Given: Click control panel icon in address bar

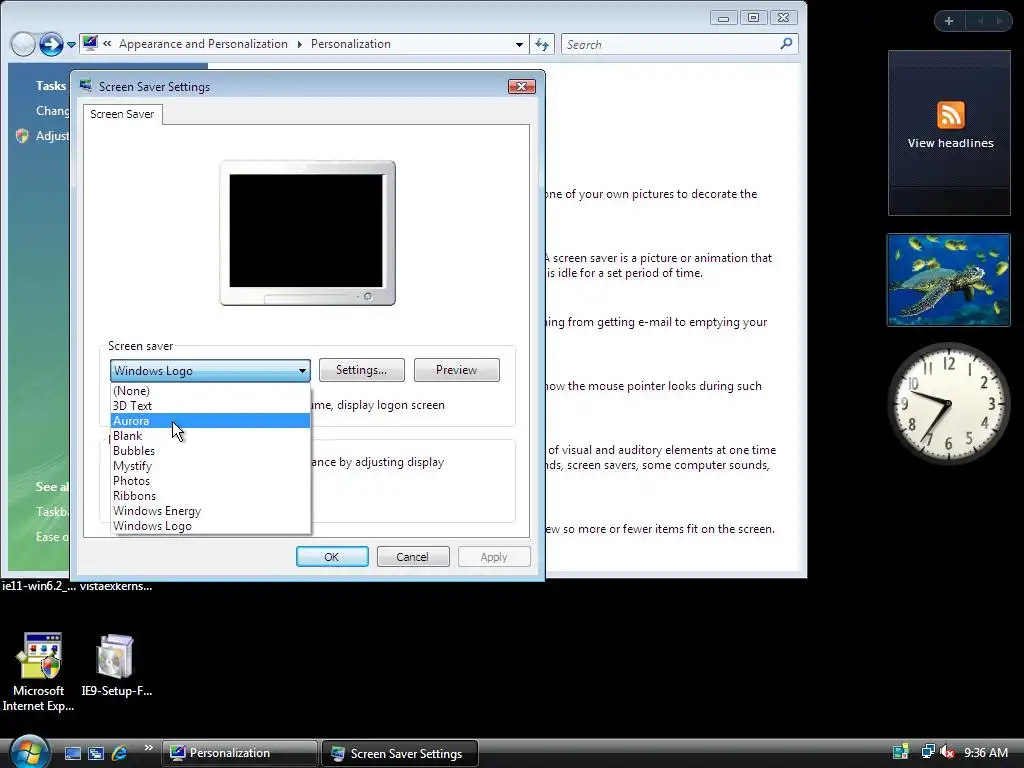Looking at the screenshot, I should point(90,44).
